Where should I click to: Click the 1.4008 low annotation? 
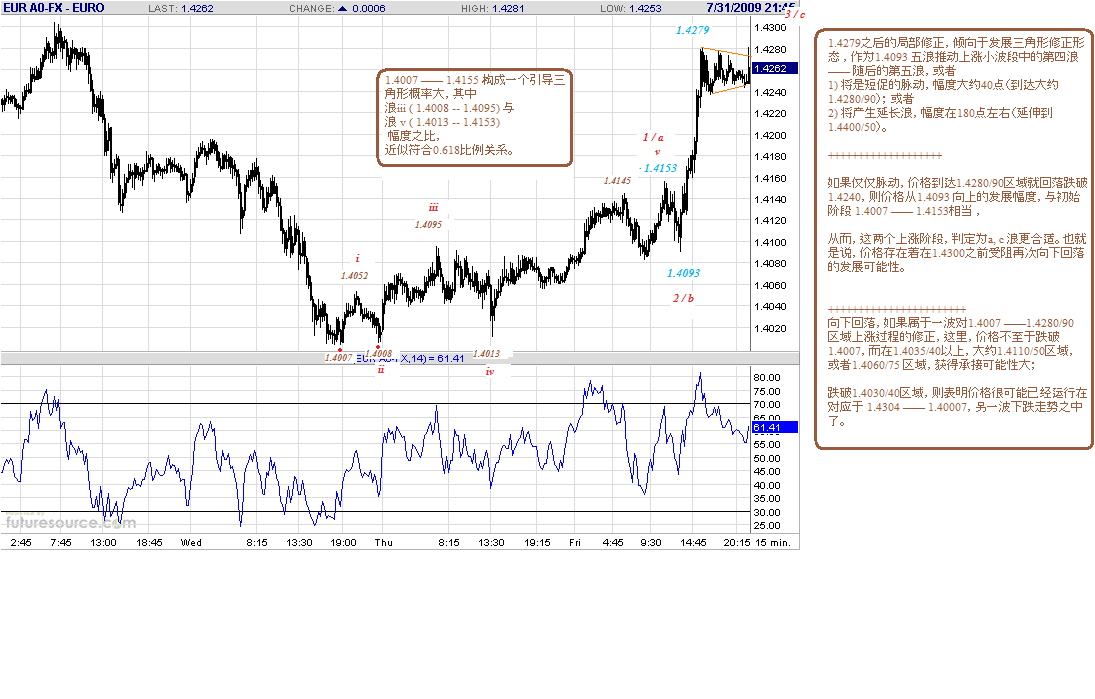tap(379, 354)
